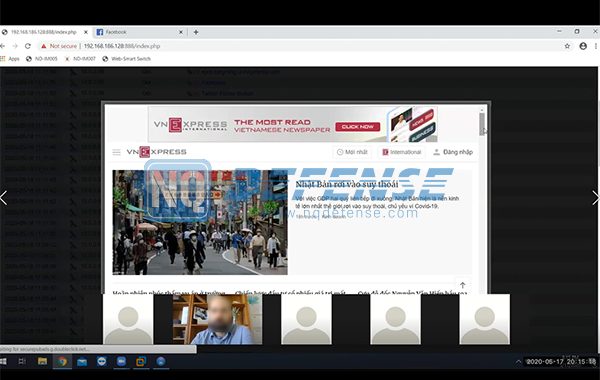Open the blue globe taskbar app
The image size is (600, 380).
pyautogui.click(x=161, y=361)
